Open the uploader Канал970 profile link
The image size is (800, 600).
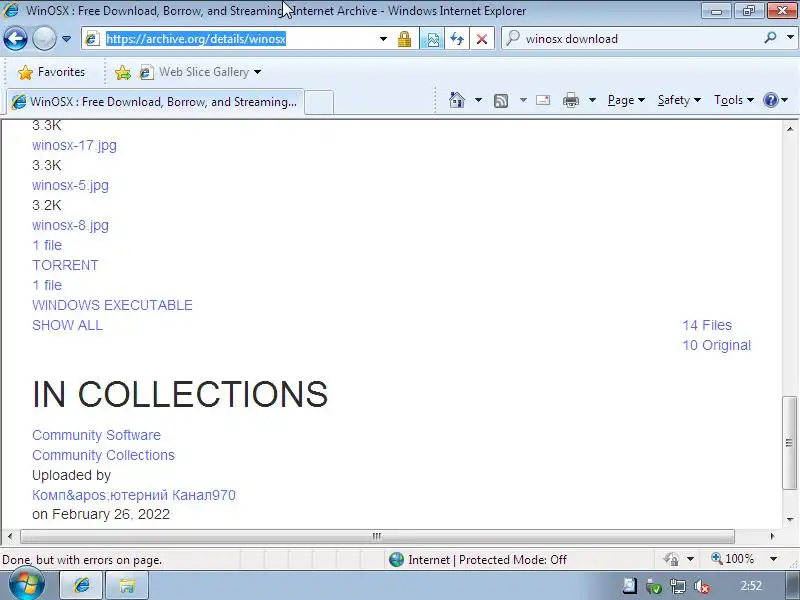[x=134, y=495]
